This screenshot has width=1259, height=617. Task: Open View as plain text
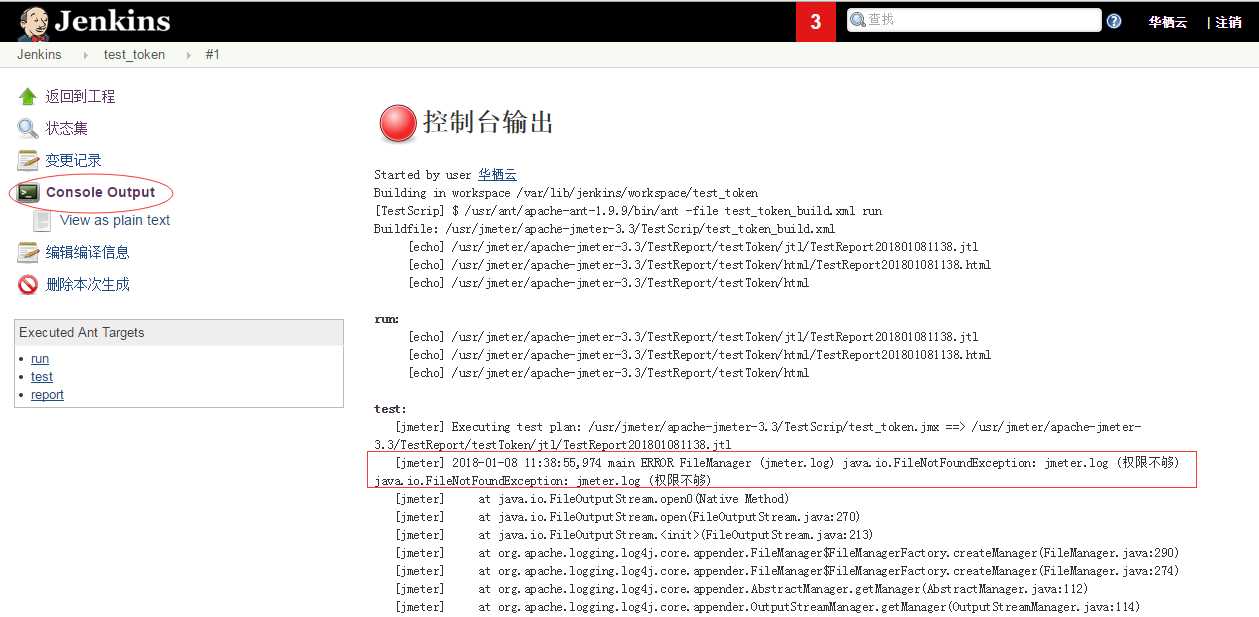[x=115, y=220]
